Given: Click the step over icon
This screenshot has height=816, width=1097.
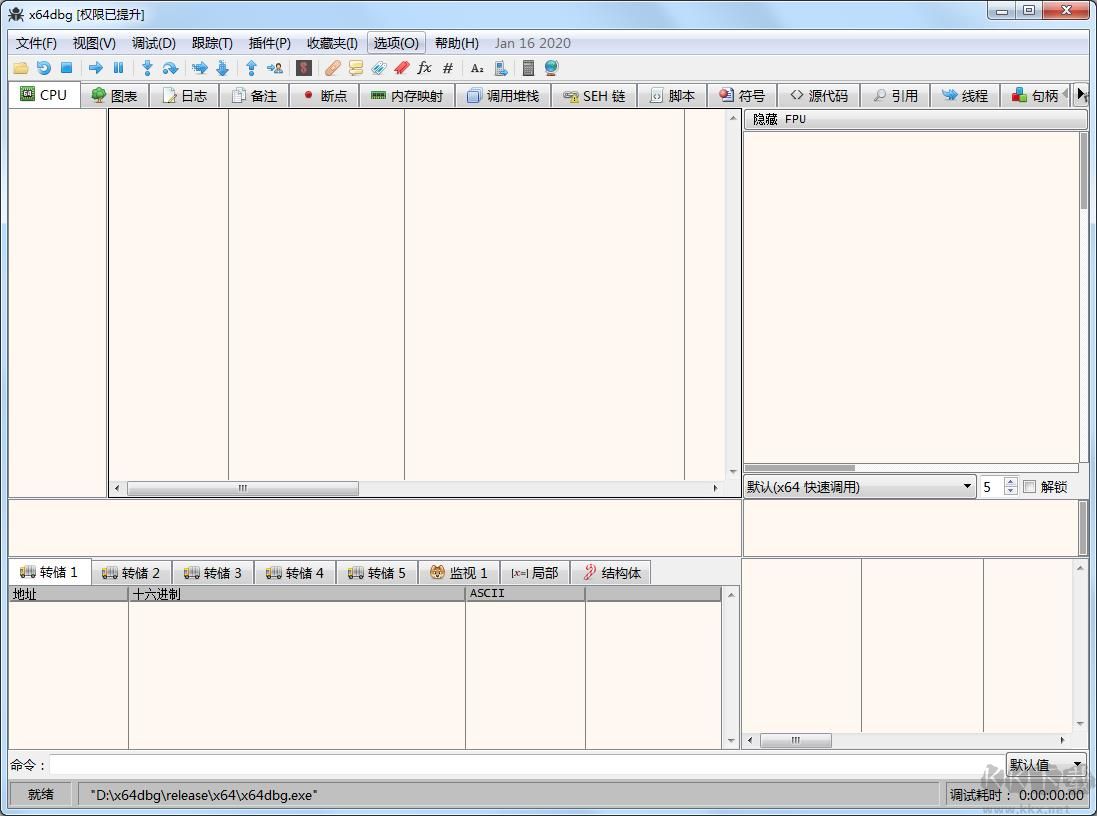Looking at the screenshot, I should click(170, 68).
